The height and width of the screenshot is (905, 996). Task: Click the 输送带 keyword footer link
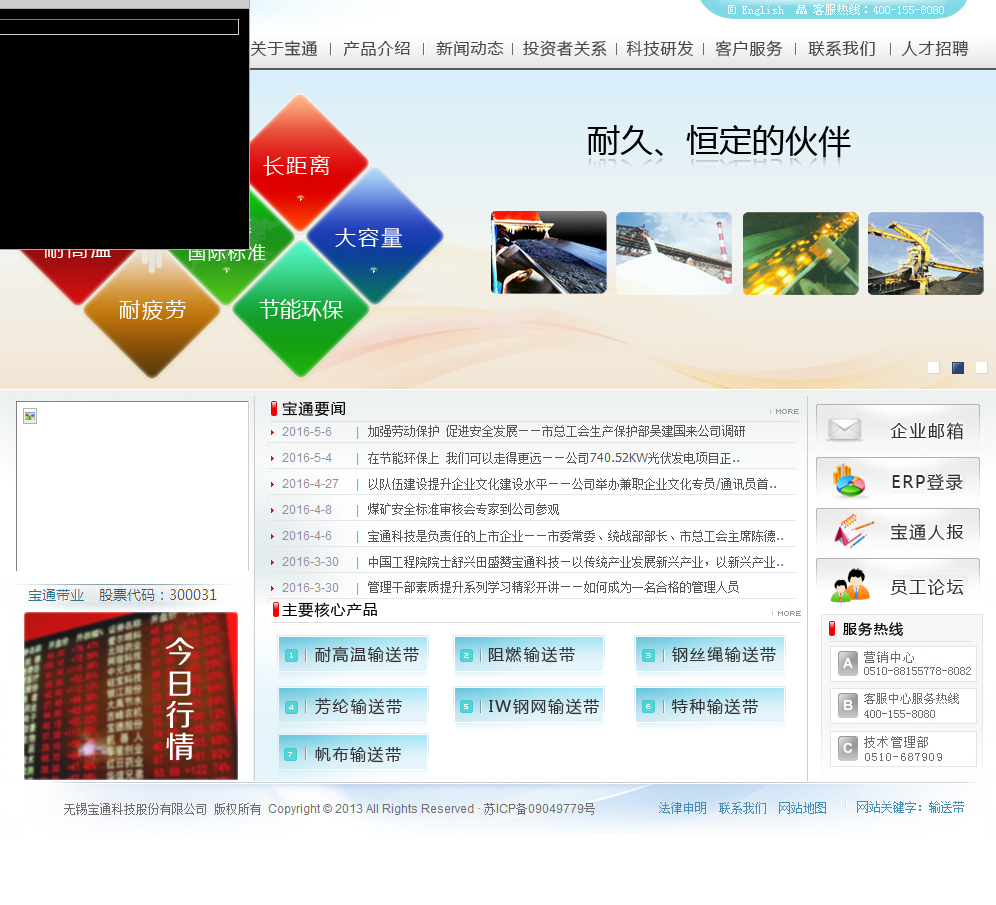(946, 807)
